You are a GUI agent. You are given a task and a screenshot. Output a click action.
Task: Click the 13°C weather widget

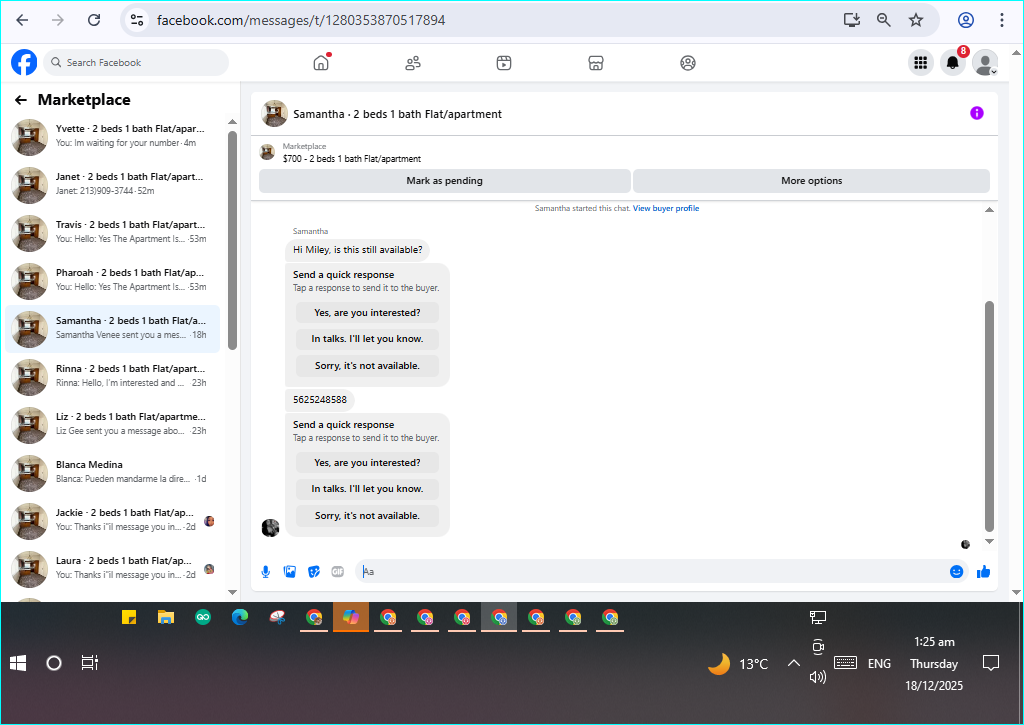tap(738, 664)
